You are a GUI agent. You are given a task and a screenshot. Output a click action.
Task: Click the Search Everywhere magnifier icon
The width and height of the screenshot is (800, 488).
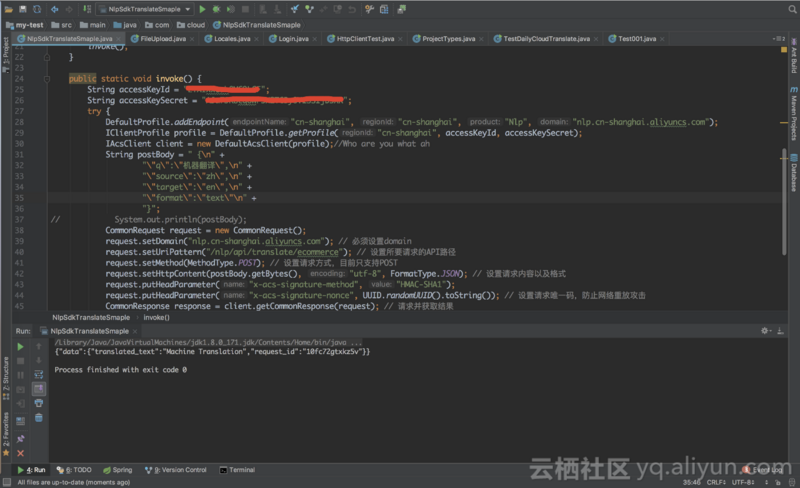pos(792,9)
